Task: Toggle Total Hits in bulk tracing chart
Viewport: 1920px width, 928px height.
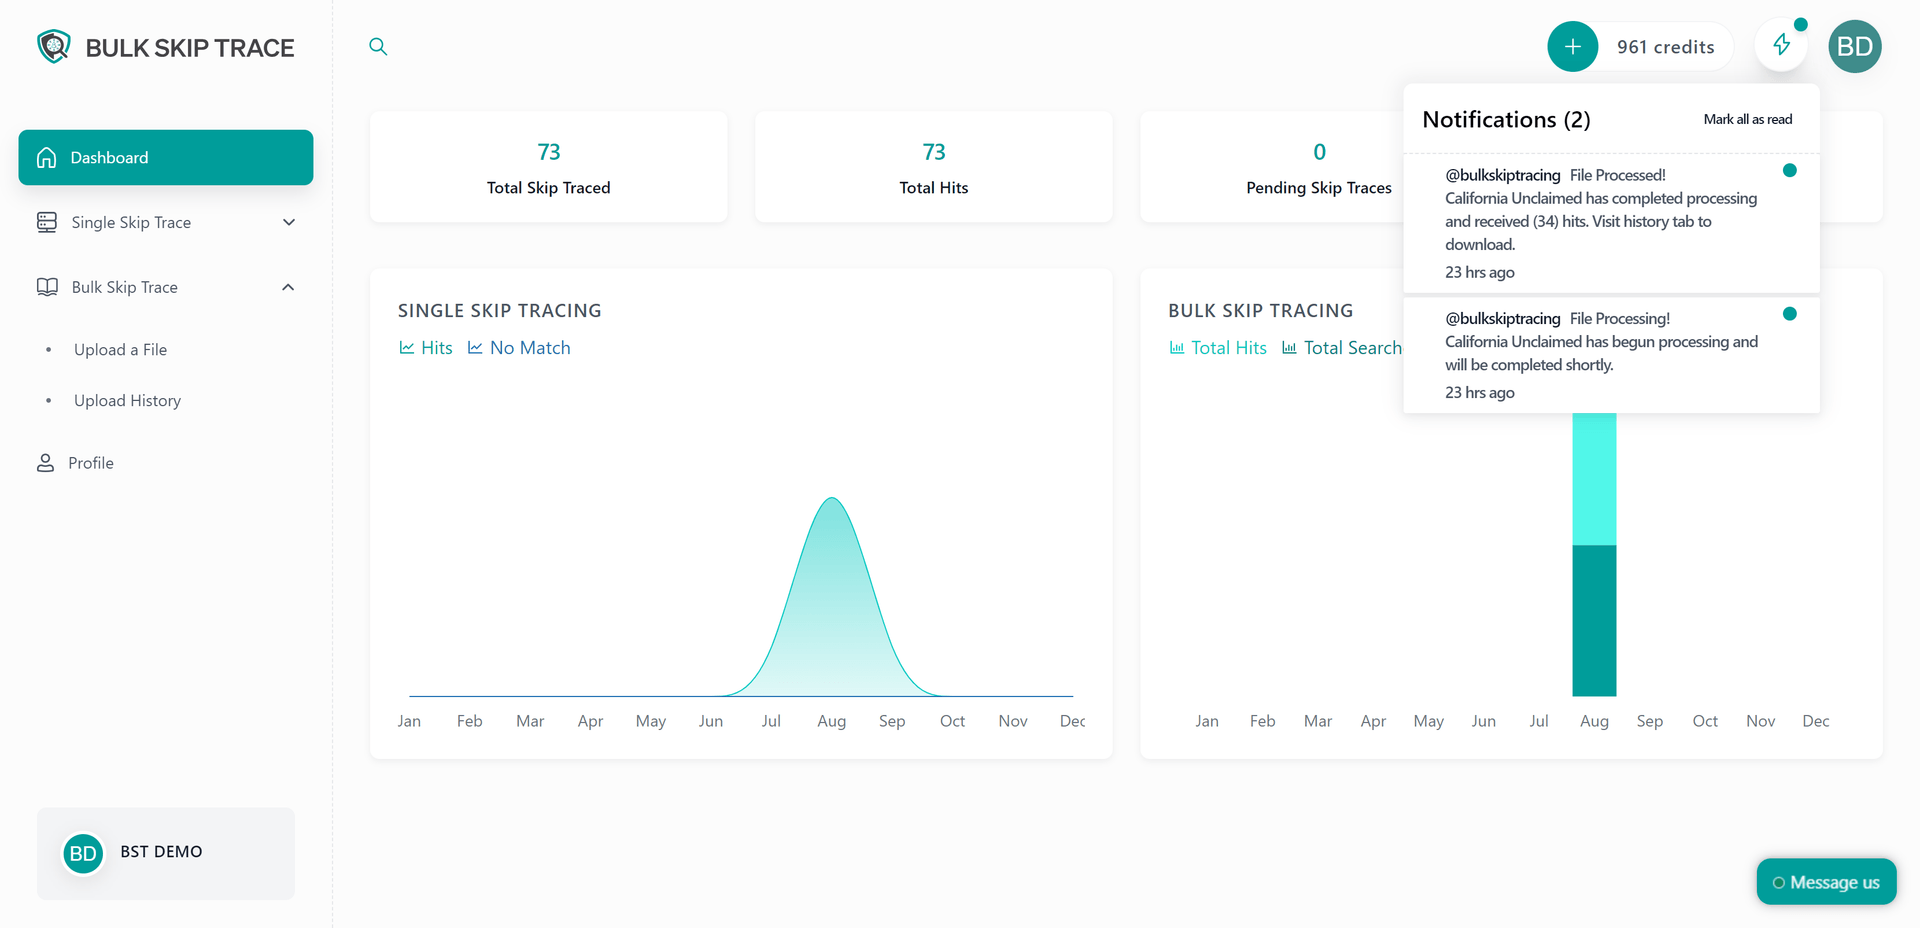Action: click(x=1217, y=347)
